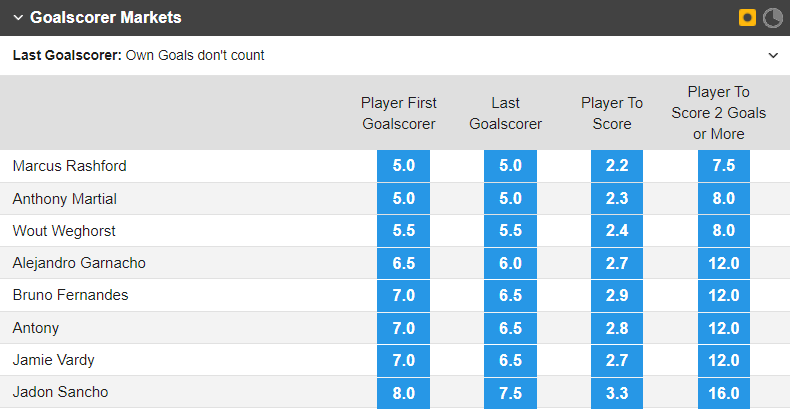
Task: Pick Alejandro Garnacho 2+ goals at 12.0
Action: pyautogui.click(x=724, y=263)
